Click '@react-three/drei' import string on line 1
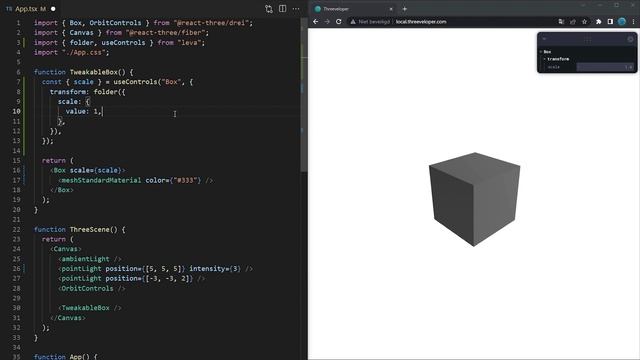 click(211, 23)
